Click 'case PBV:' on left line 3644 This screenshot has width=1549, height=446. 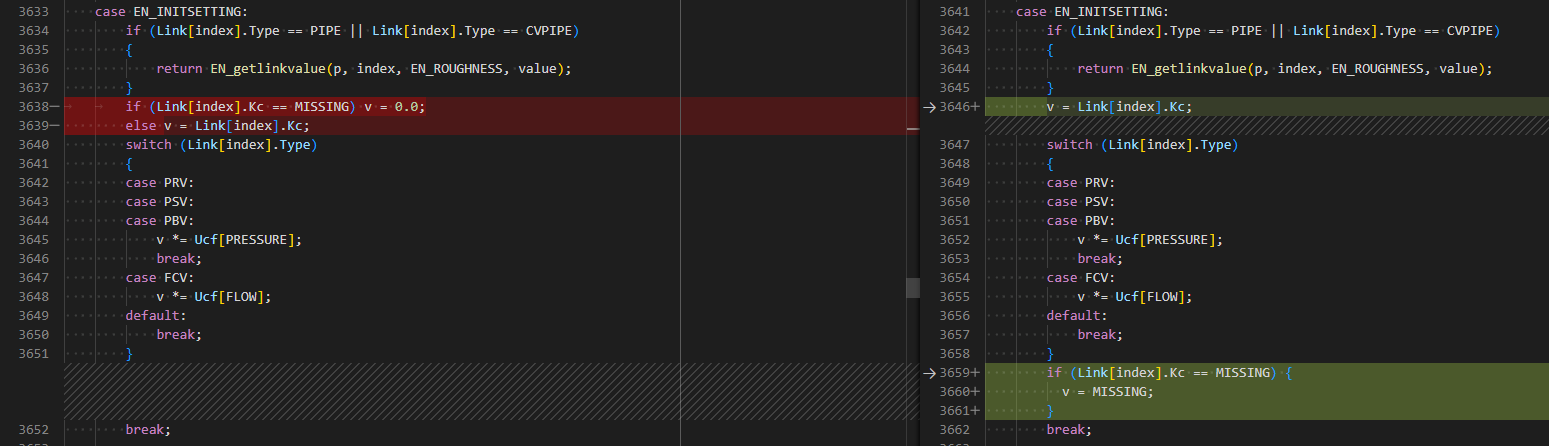pyautogui.click(x=160, y=221)
